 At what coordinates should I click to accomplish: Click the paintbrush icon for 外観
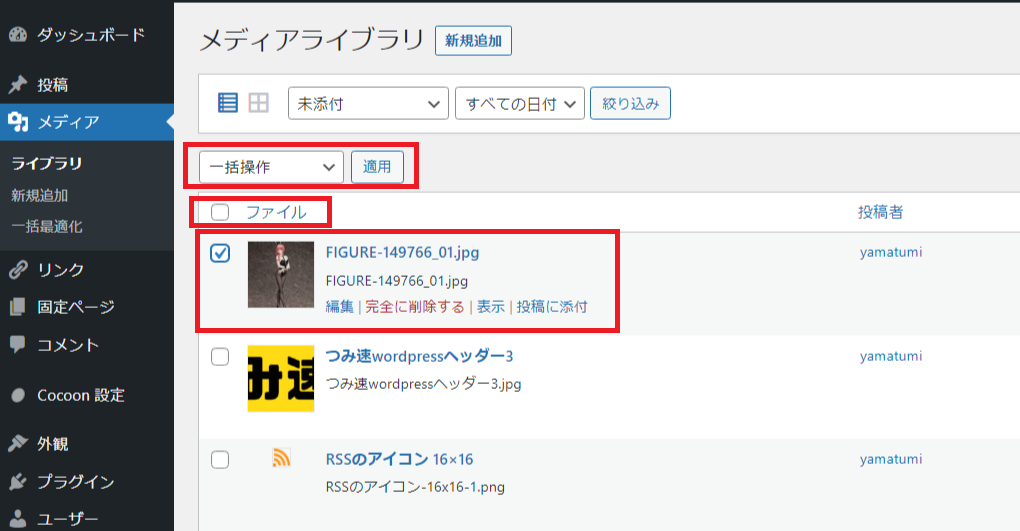point(18,444)
